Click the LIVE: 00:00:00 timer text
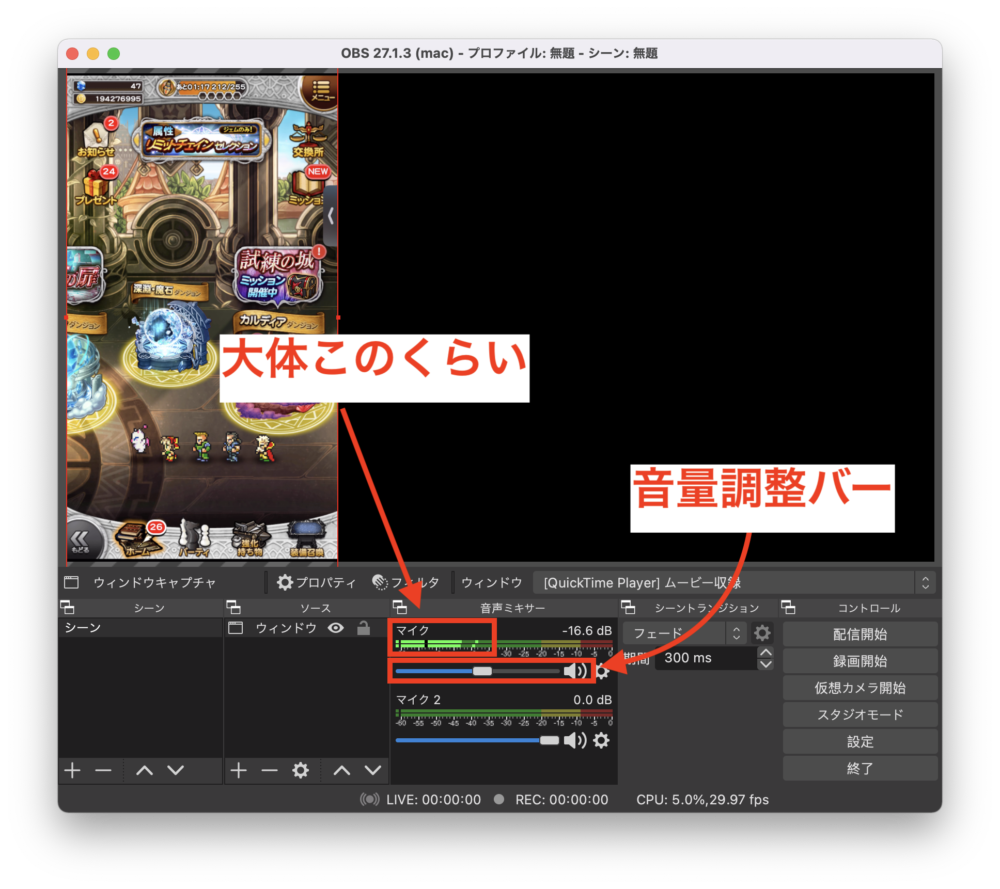1000x889 pixels. coord(434,800)
